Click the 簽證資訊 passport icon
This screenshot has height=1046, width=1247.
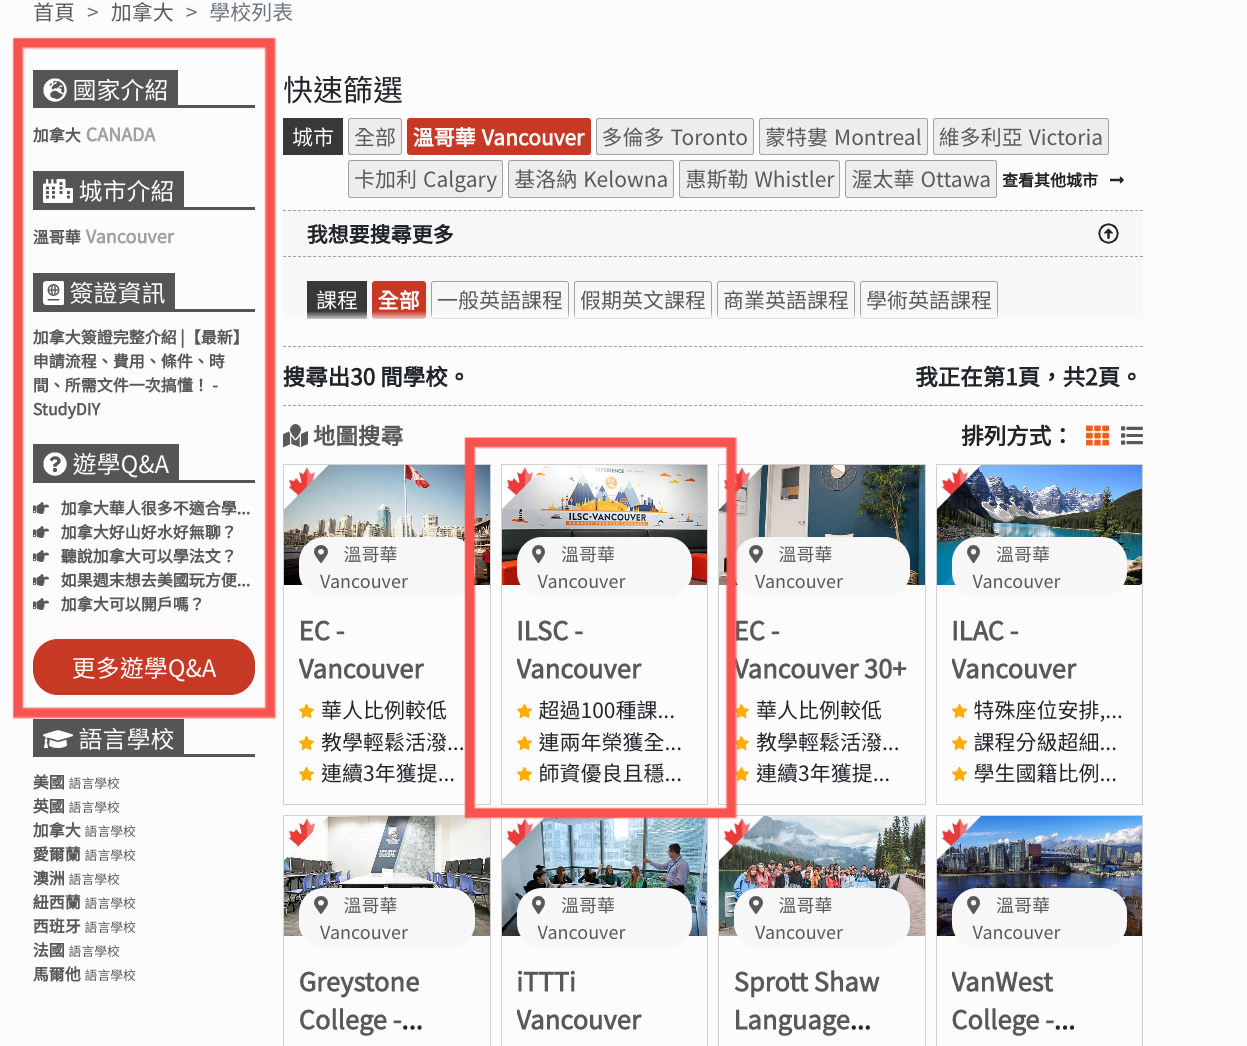click(54, 293)
